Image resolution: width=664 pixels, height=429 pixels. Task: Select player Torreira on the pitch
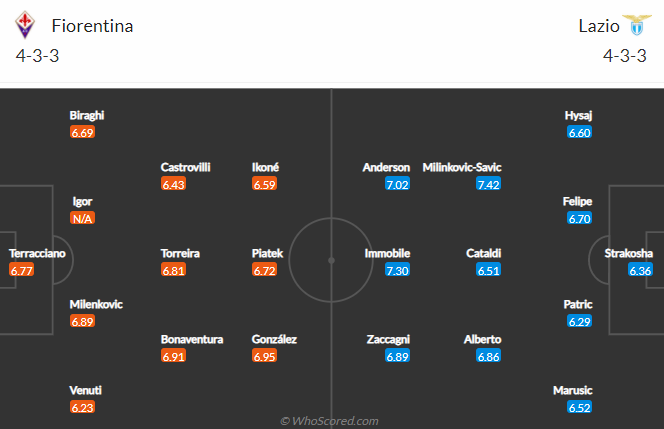pyautogui.click(x=180, y=253)
